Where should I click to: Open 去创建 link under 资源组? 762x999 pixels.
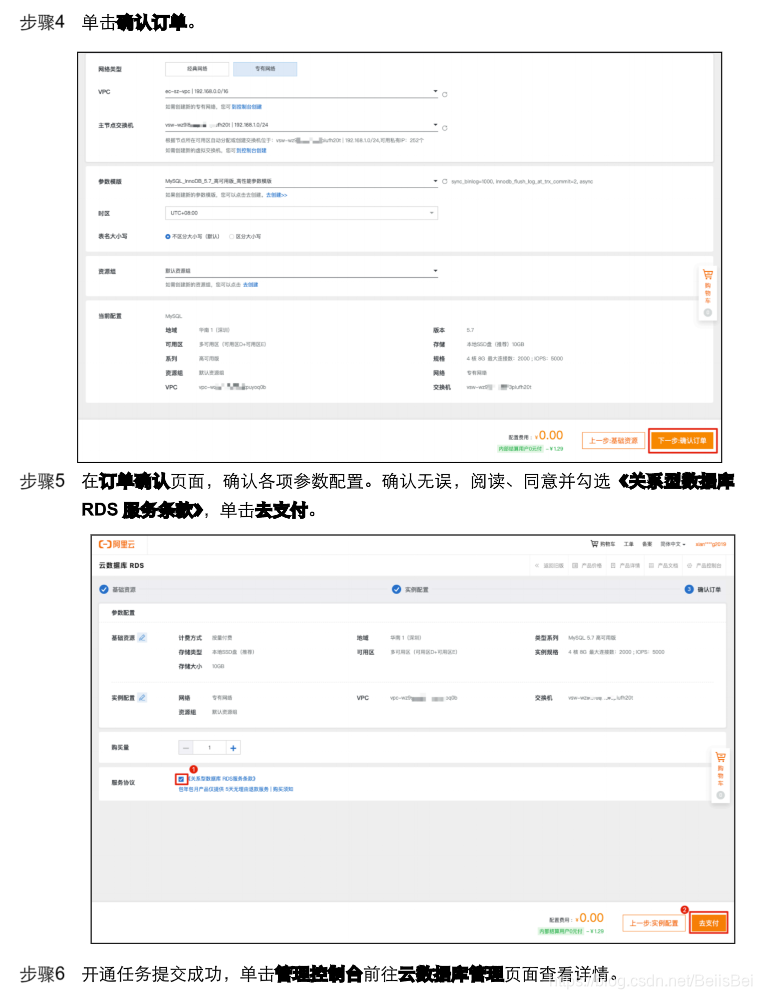click(x=250, y=285)
